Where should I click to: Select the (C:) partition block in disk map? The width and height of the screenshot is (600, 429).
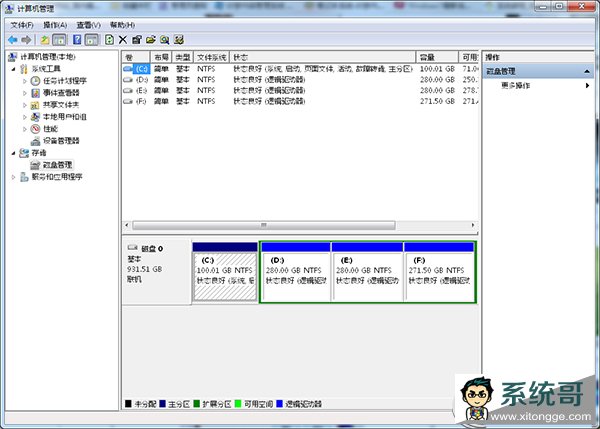point(225,272)
